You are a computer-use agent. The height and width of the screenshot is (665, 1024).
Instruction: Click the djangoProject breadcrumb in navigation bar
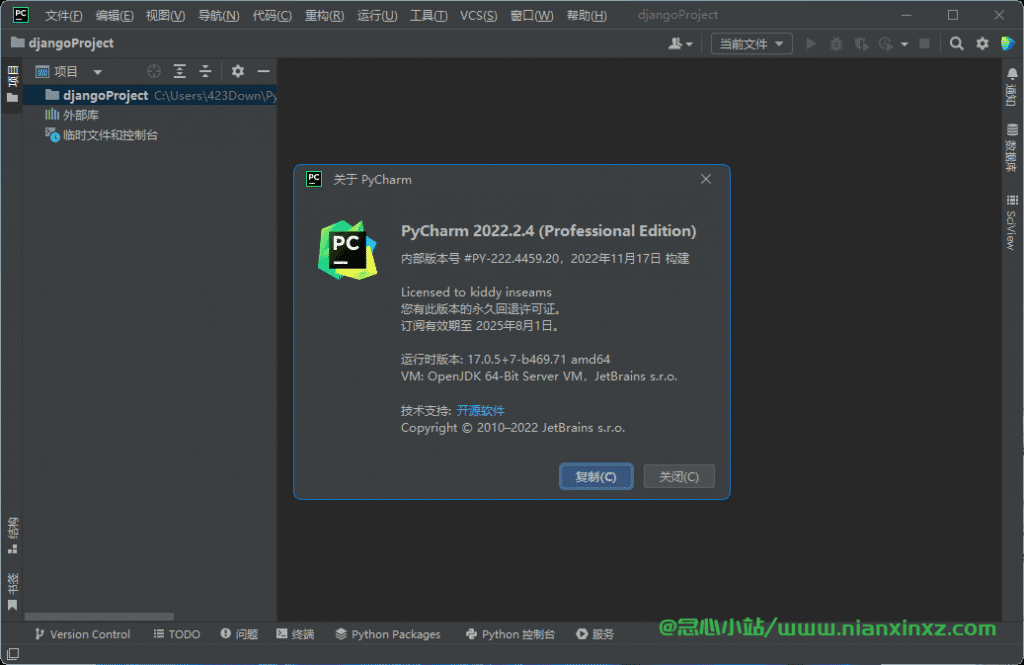(x=63, y=43)
